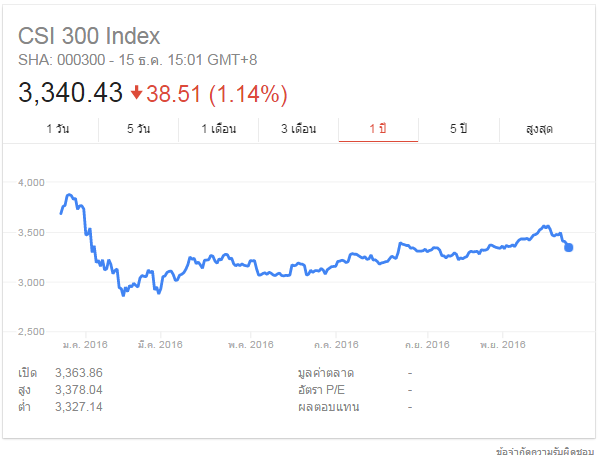The height and width of the screenshot is (472, 605).
Task: Click the CSI 300 Index title
Action: (89, 36)
